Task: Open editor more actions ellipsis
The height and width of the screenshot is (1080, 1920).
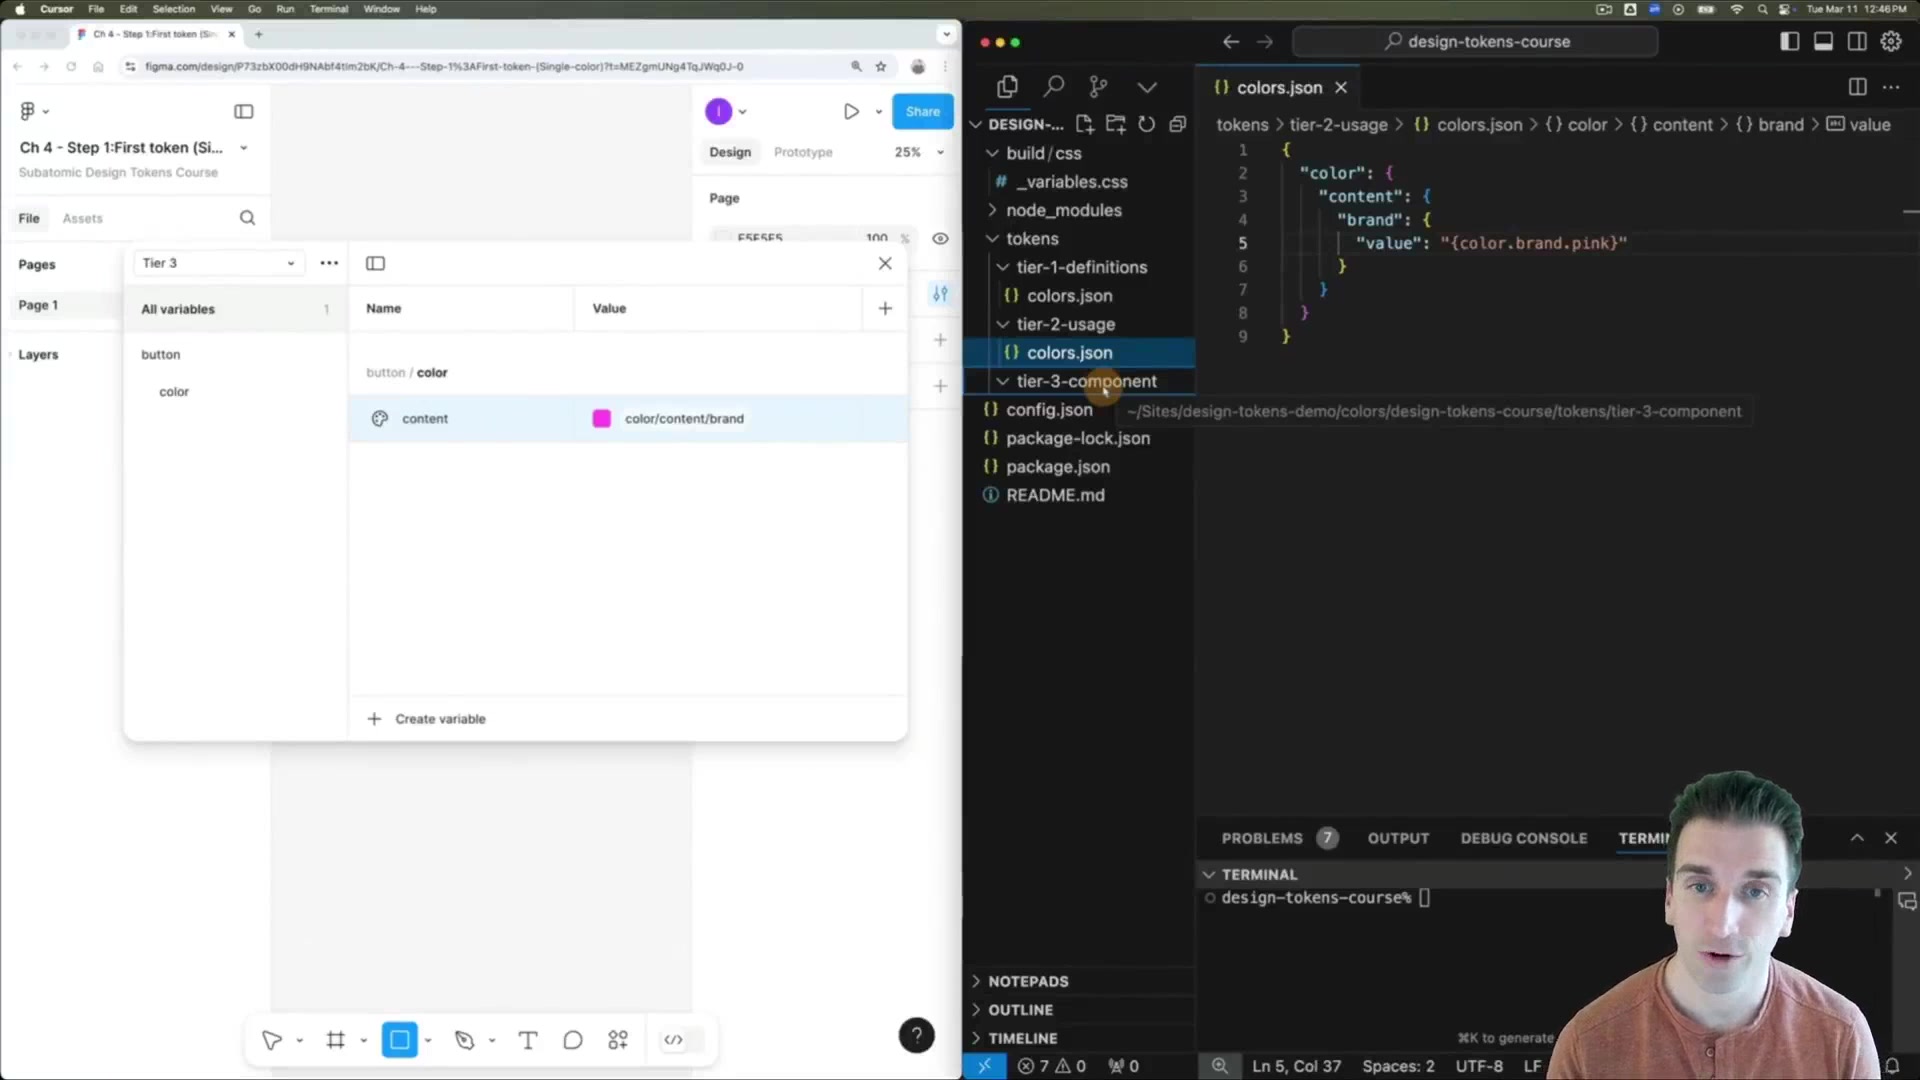Action: [1890, 87]
